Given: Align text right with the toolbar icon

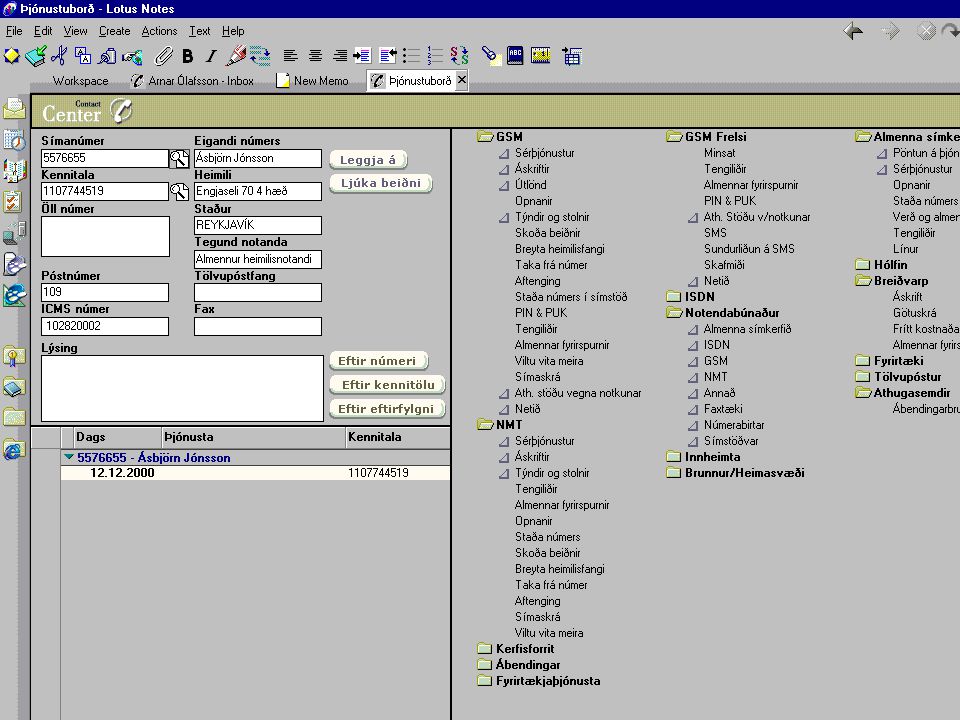Looking at the screenshot, I should pos(340,56).
